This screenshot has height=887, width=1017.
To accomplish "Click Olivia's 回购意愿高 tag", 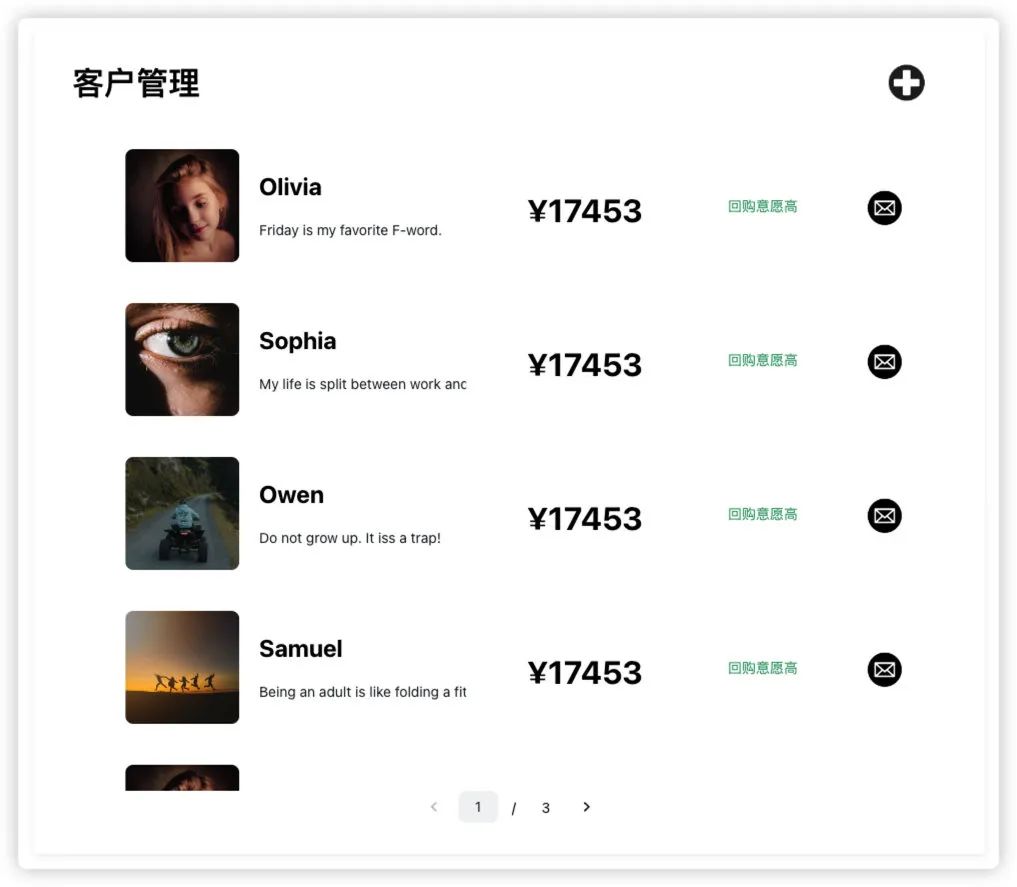I will 762,207.
